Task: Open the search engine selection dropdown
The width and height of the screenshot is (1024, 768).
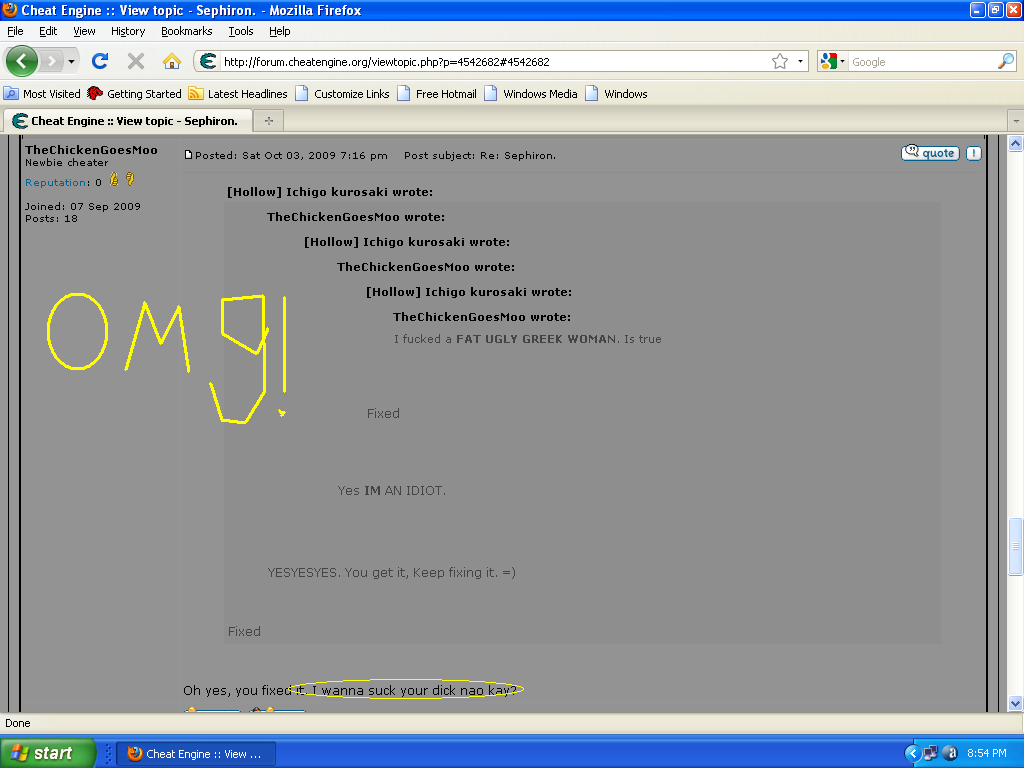Action: [844, 61]
